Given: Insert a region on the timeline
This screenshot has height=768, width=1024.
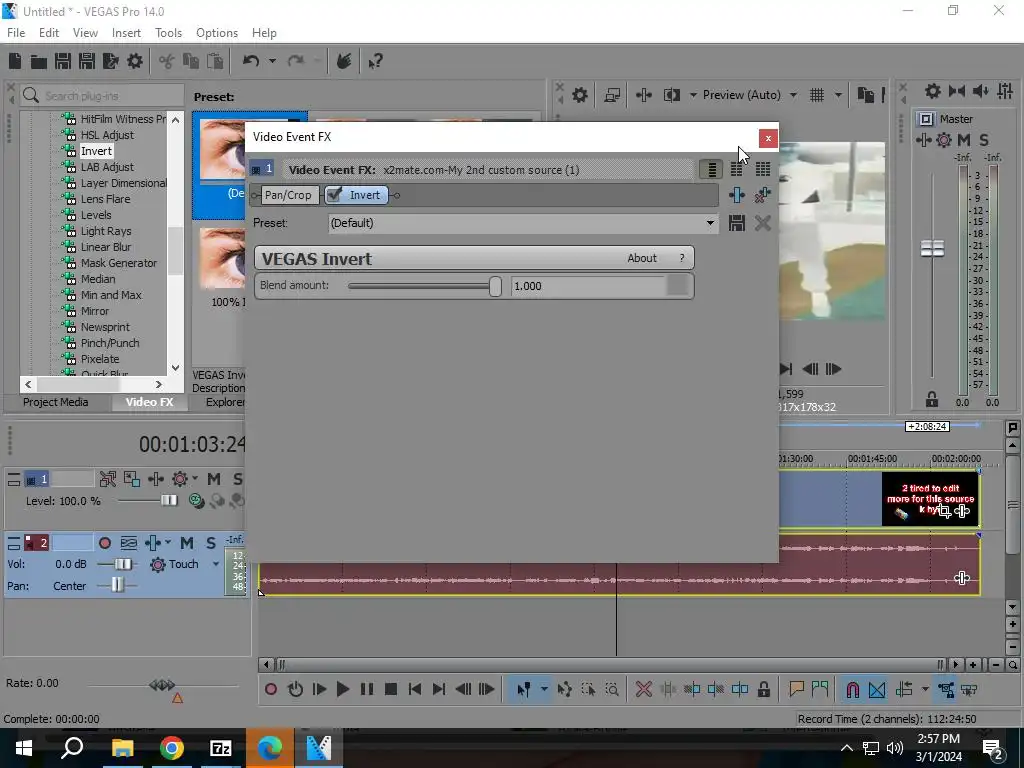Looking at the screenshot, I should [x=820, y=689].
